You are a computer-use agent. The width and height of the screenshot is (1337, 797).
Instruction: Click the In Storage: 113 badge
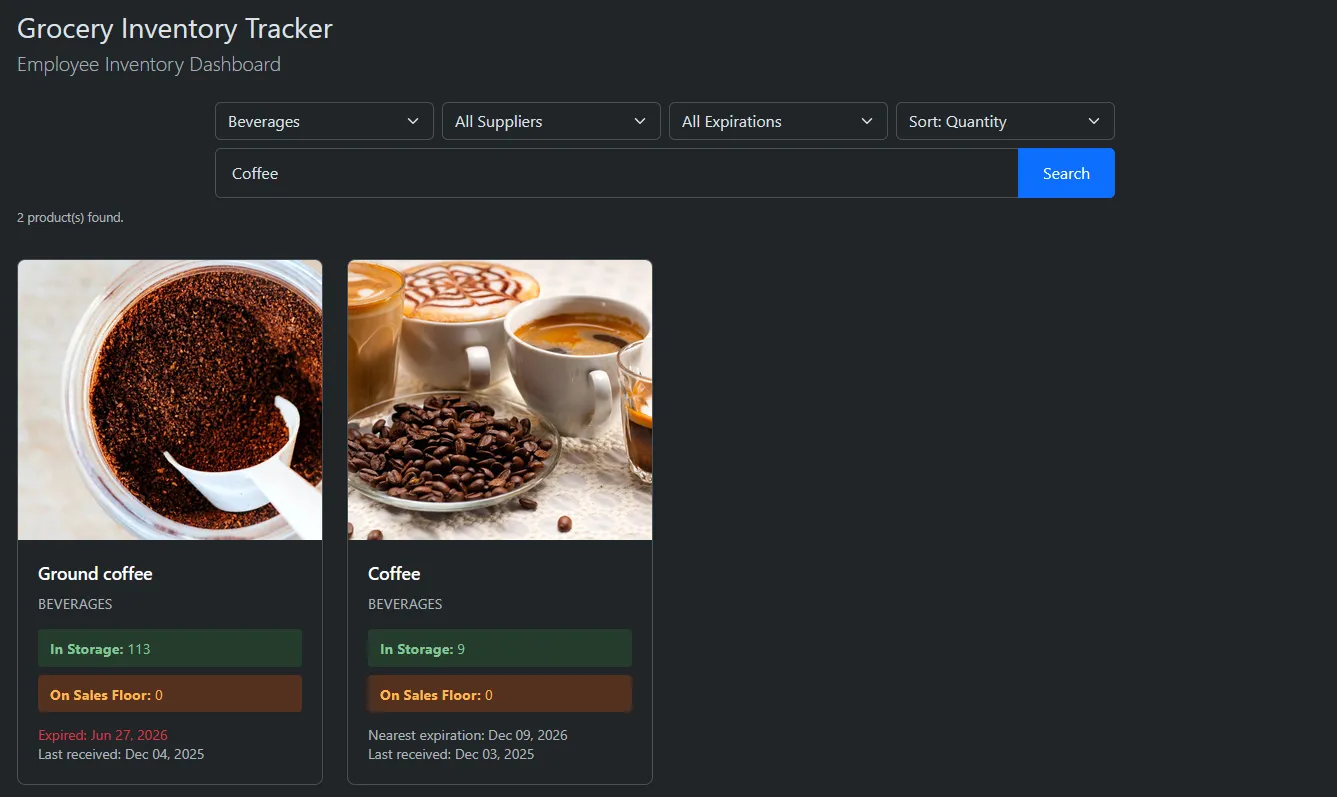point(170,648)
